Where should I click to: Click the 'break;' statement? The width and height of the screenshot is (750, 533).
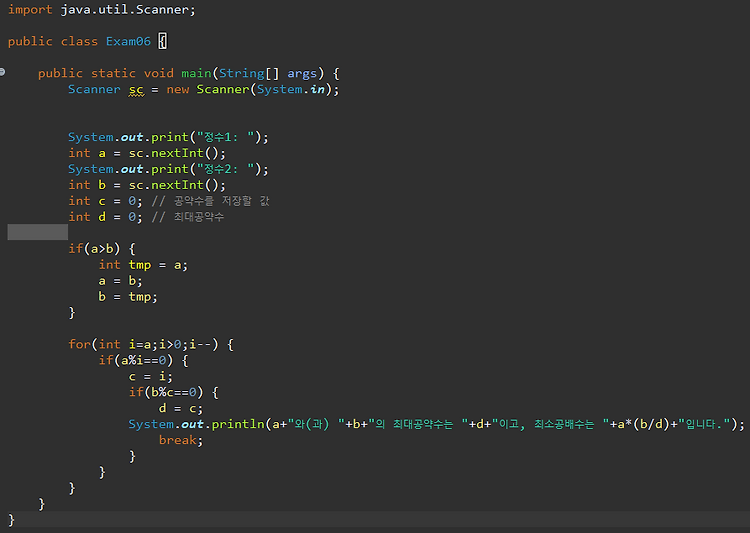click(x=181, y=440)
